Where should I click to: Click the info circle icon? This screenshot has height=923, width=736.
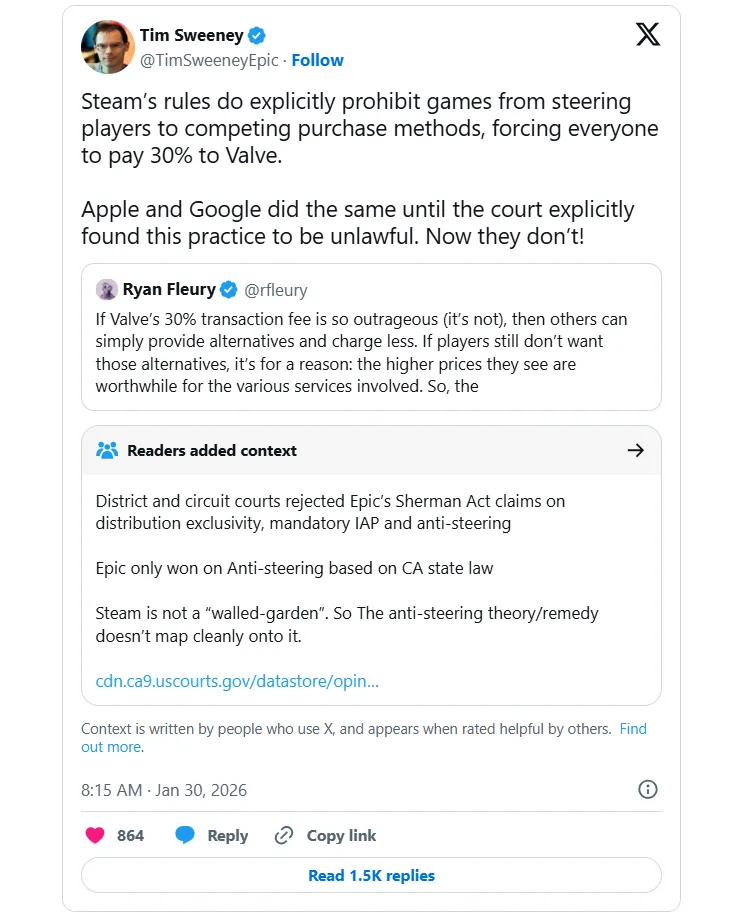[x=648, y=790]
